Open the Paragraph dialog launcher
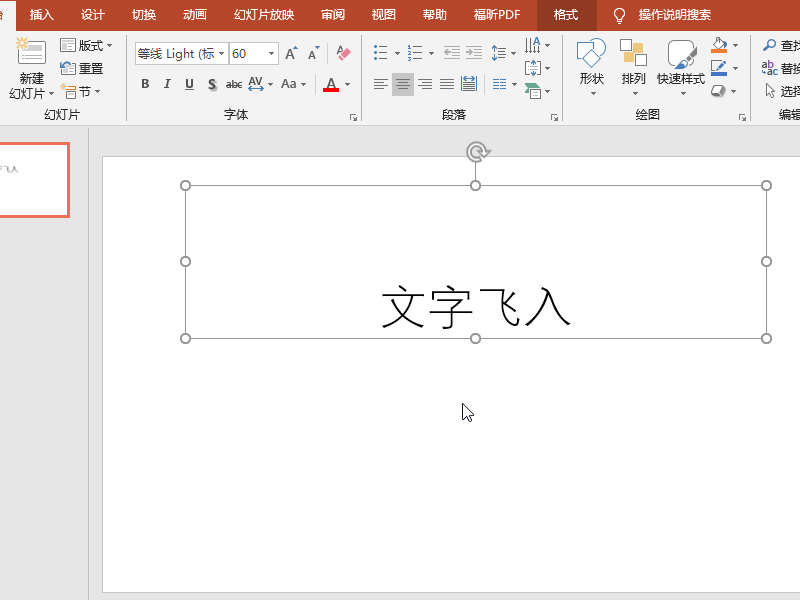 coord(554,118)
